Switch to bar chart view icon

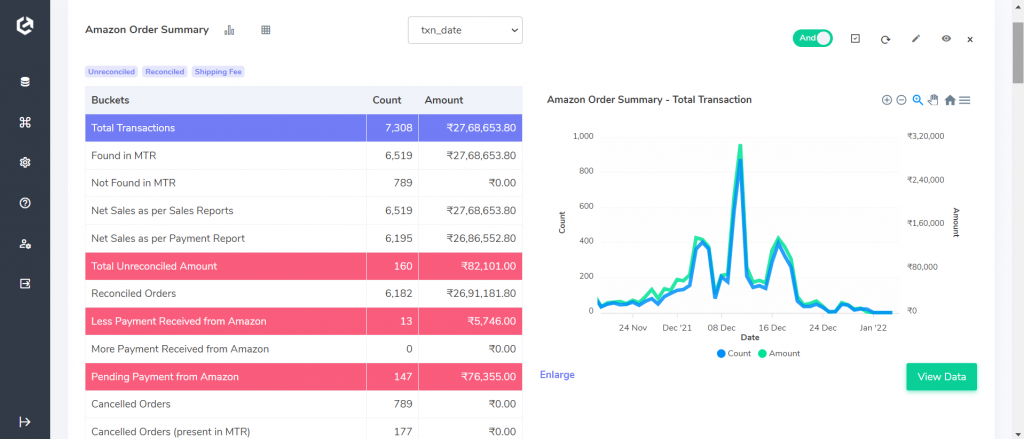point(229,30)
